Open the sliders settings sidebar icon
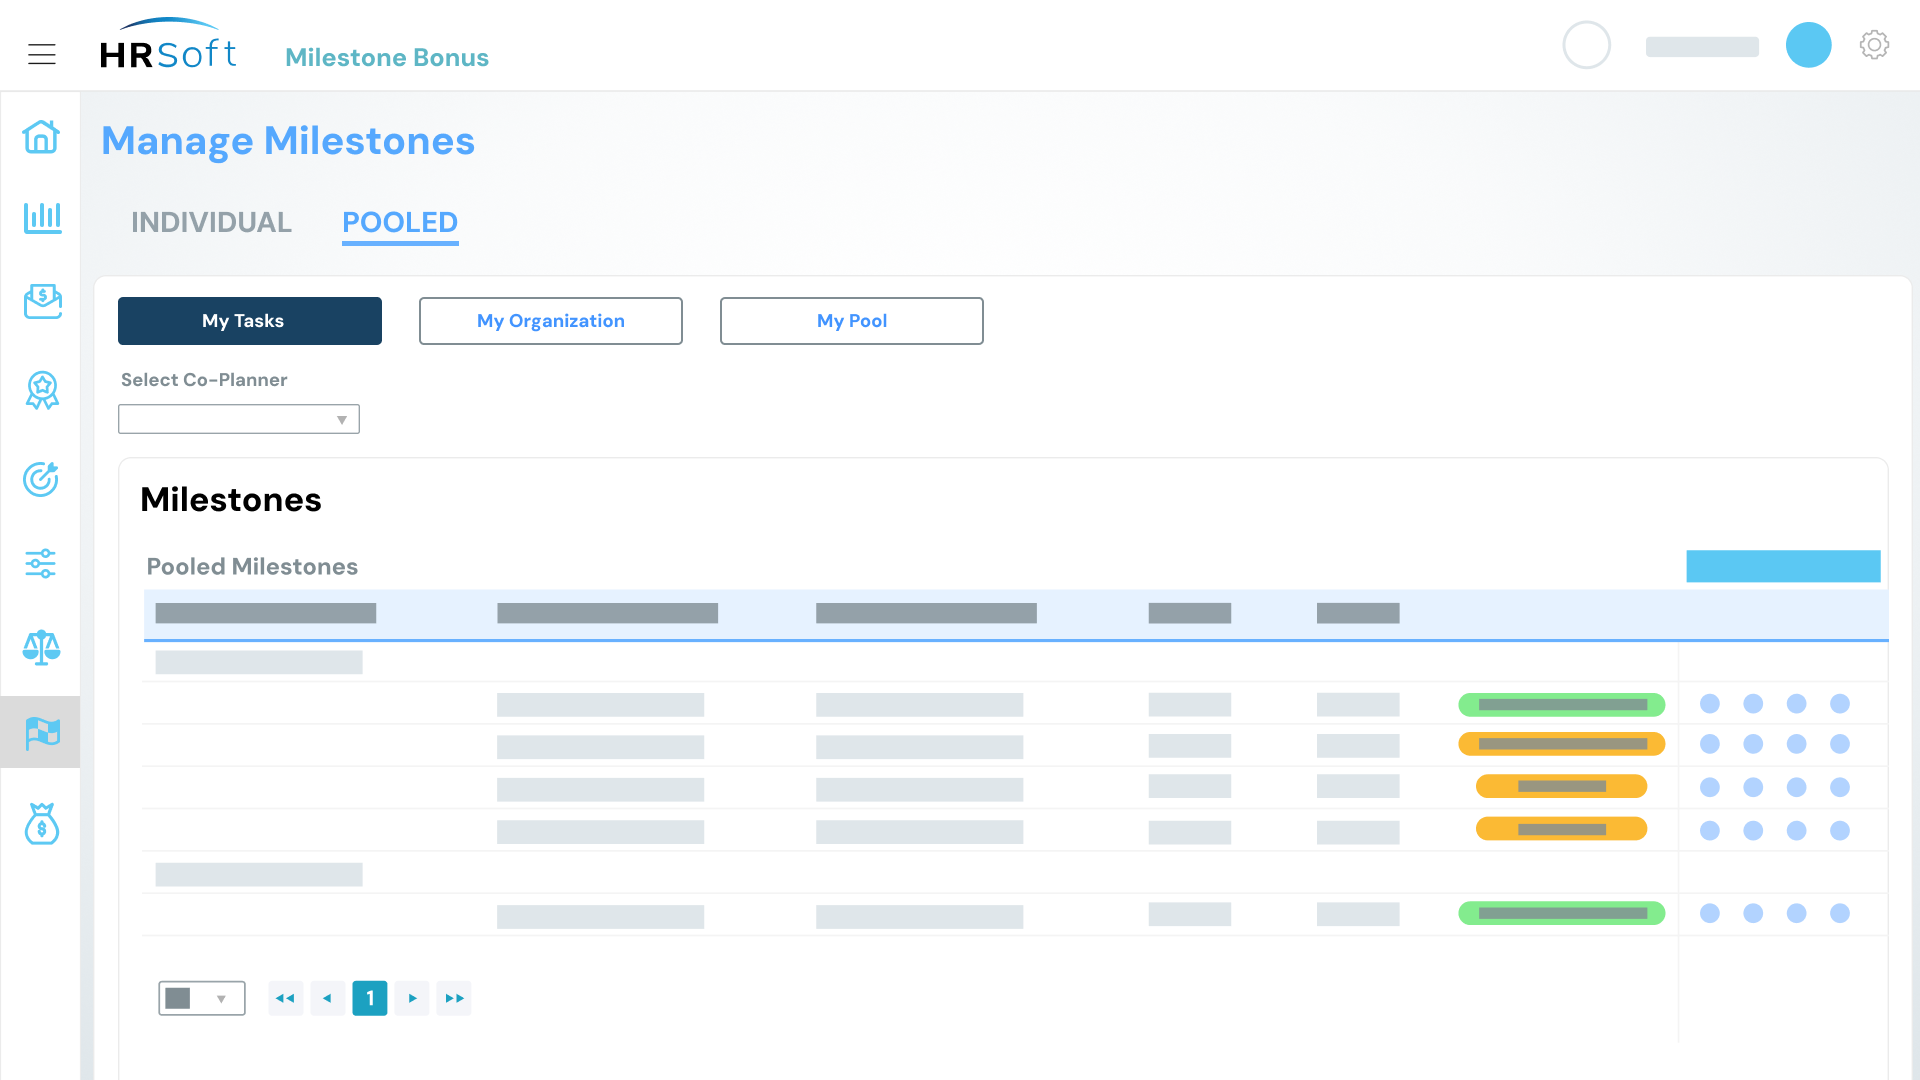The height and width of the screenshot is (1080, 1920). (41, 563)
